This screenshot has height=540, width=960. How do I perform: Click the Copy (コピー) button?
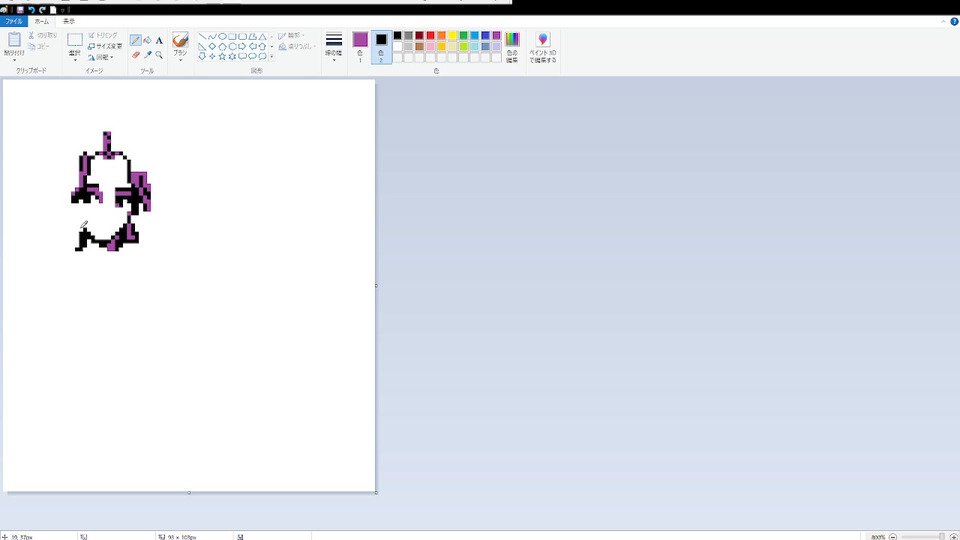pos(39,47)
